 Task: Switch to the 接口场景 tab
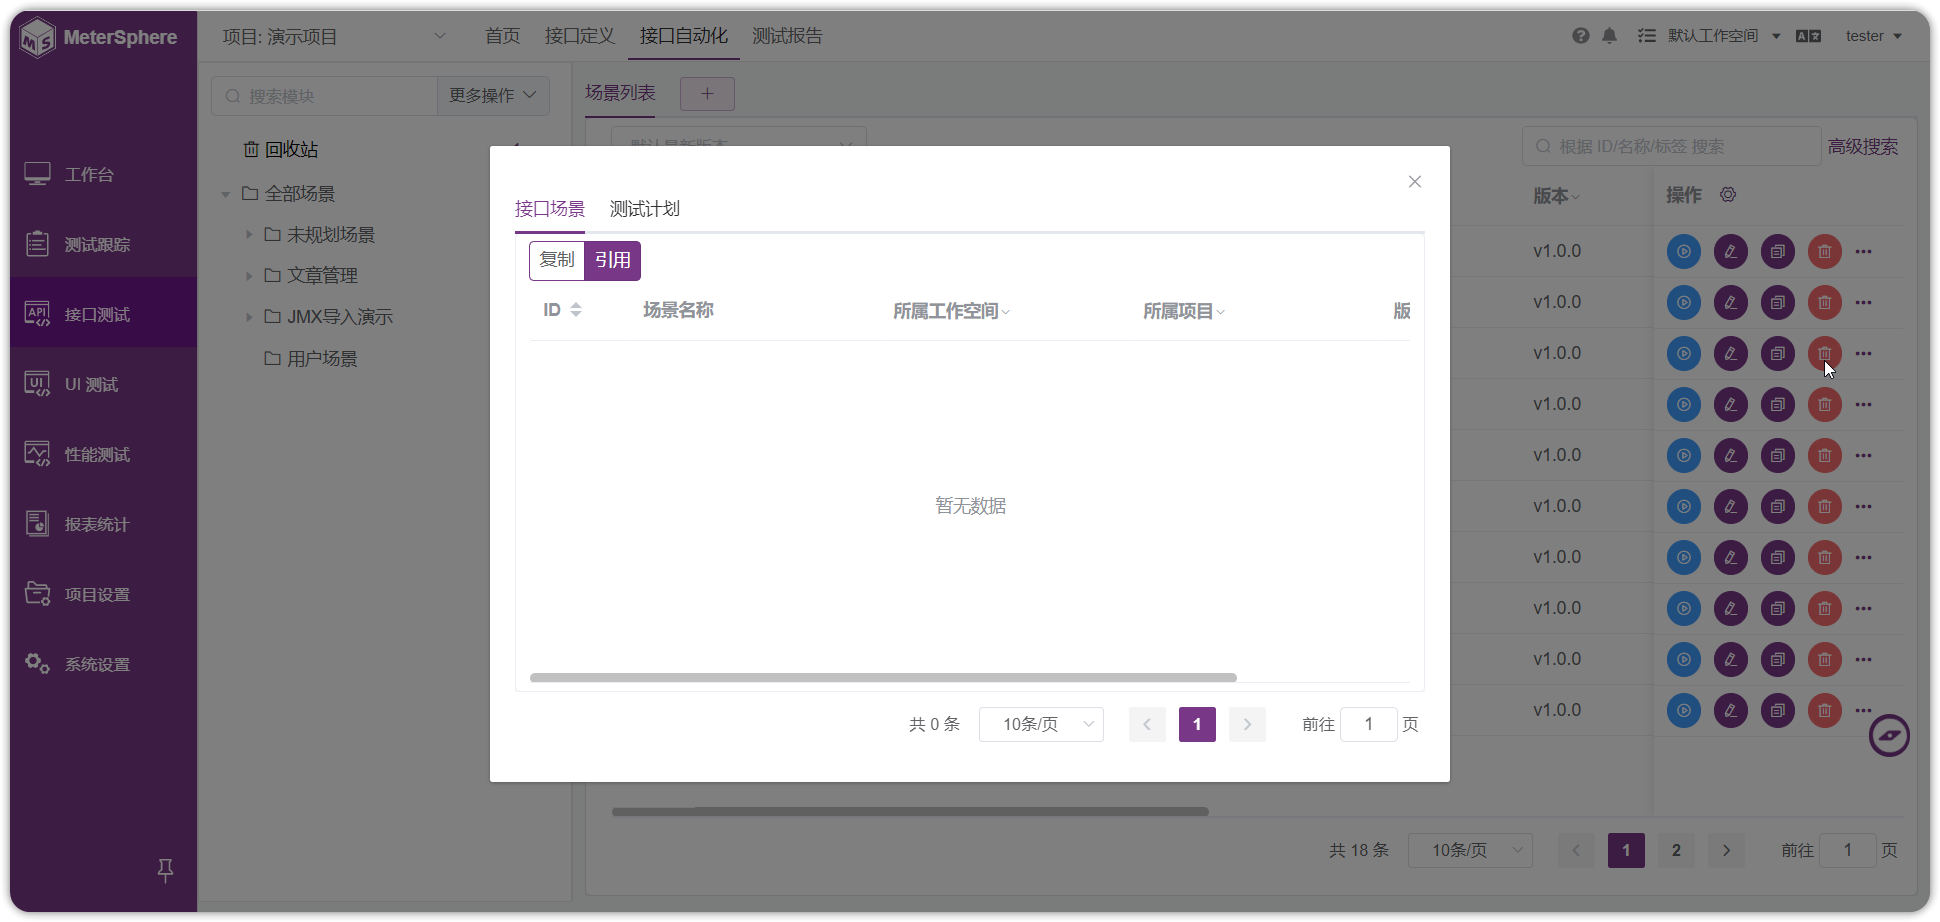pyautogui.click(x=550, y=209)
